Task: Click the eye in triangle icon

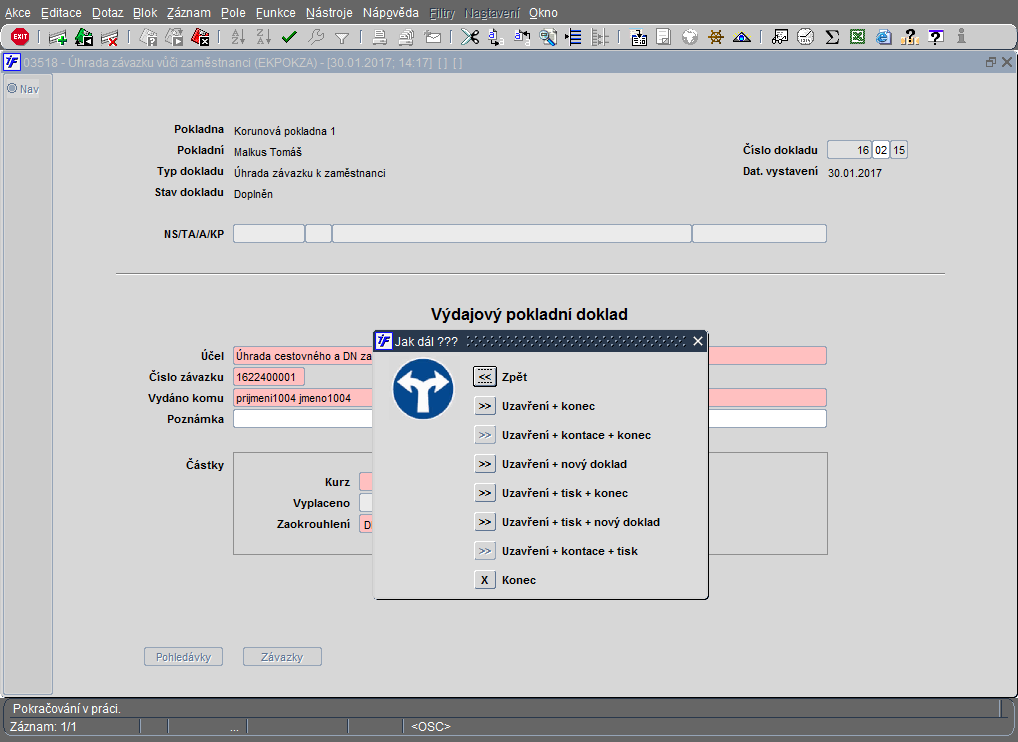Action: click(x=741, y=38)
